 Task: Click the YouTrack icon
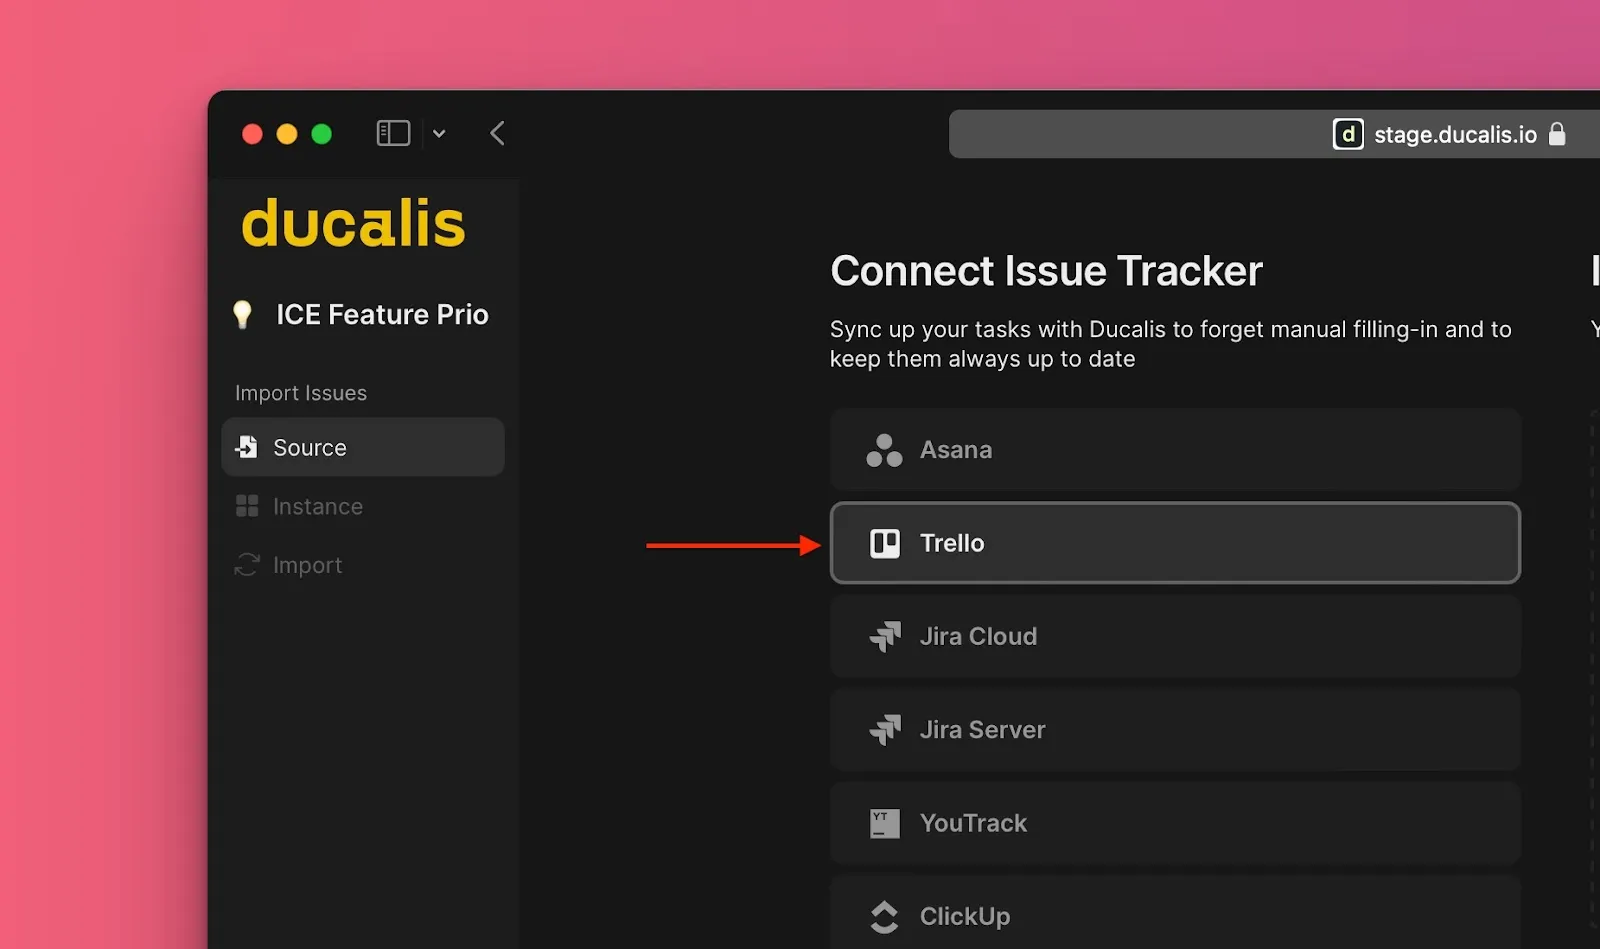884,823
